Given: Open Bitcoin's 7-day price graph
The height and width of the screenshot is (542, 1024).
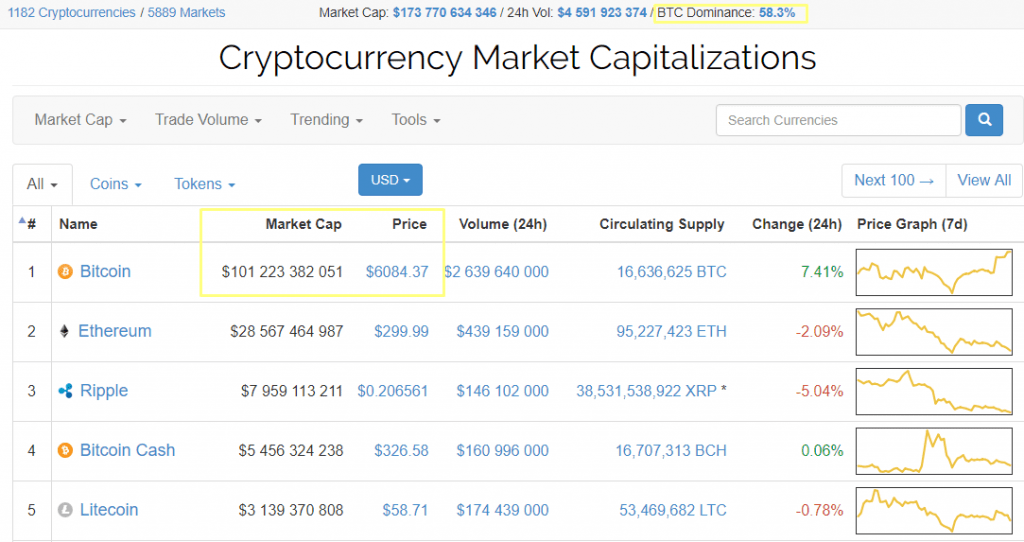Looking at the screenshot, I should click(x=934, y=272).
